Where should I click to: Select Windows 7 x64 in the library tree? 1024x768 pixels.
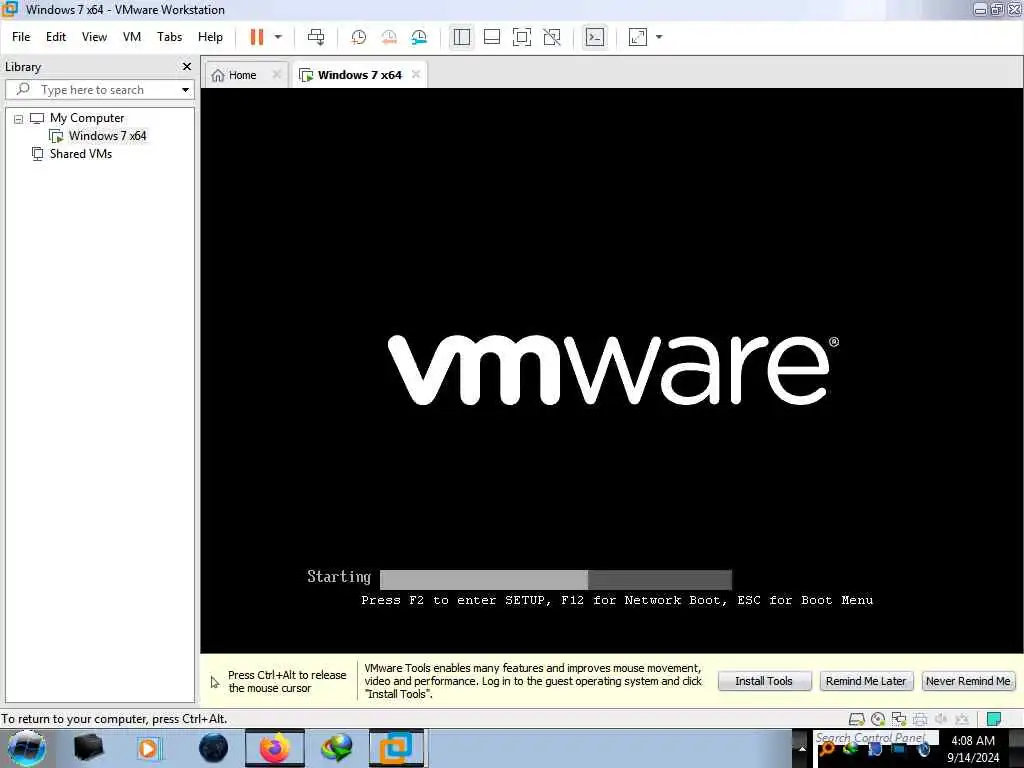(x=107, y=136)
